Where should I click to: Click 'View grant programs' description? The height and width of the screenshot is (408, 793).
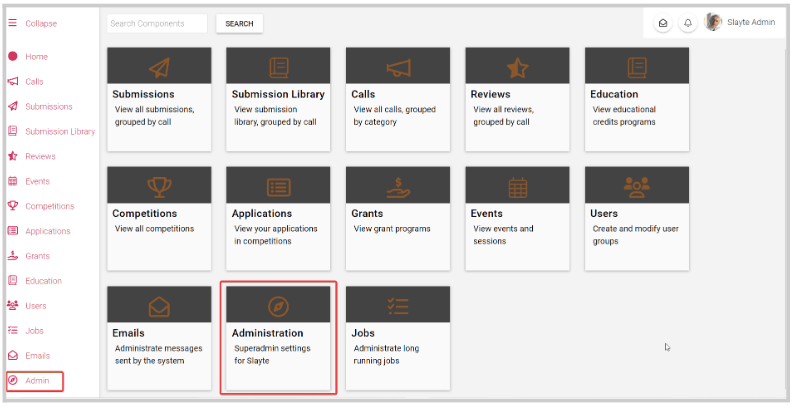[392, 229]
